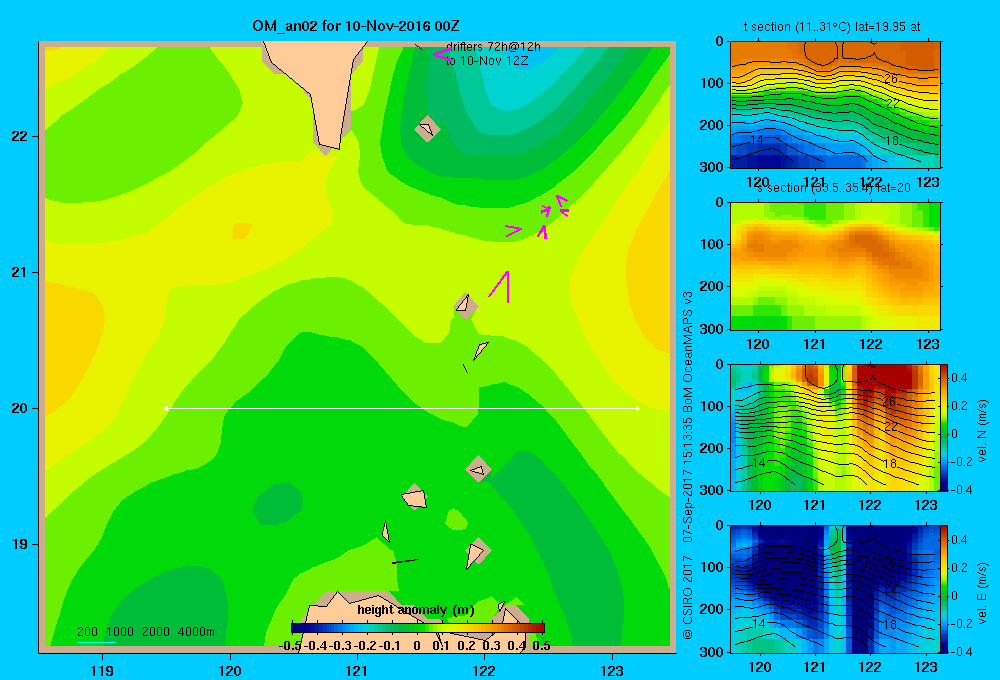
Task: Click longitude label 119 on main map
Action: (102, 670)
